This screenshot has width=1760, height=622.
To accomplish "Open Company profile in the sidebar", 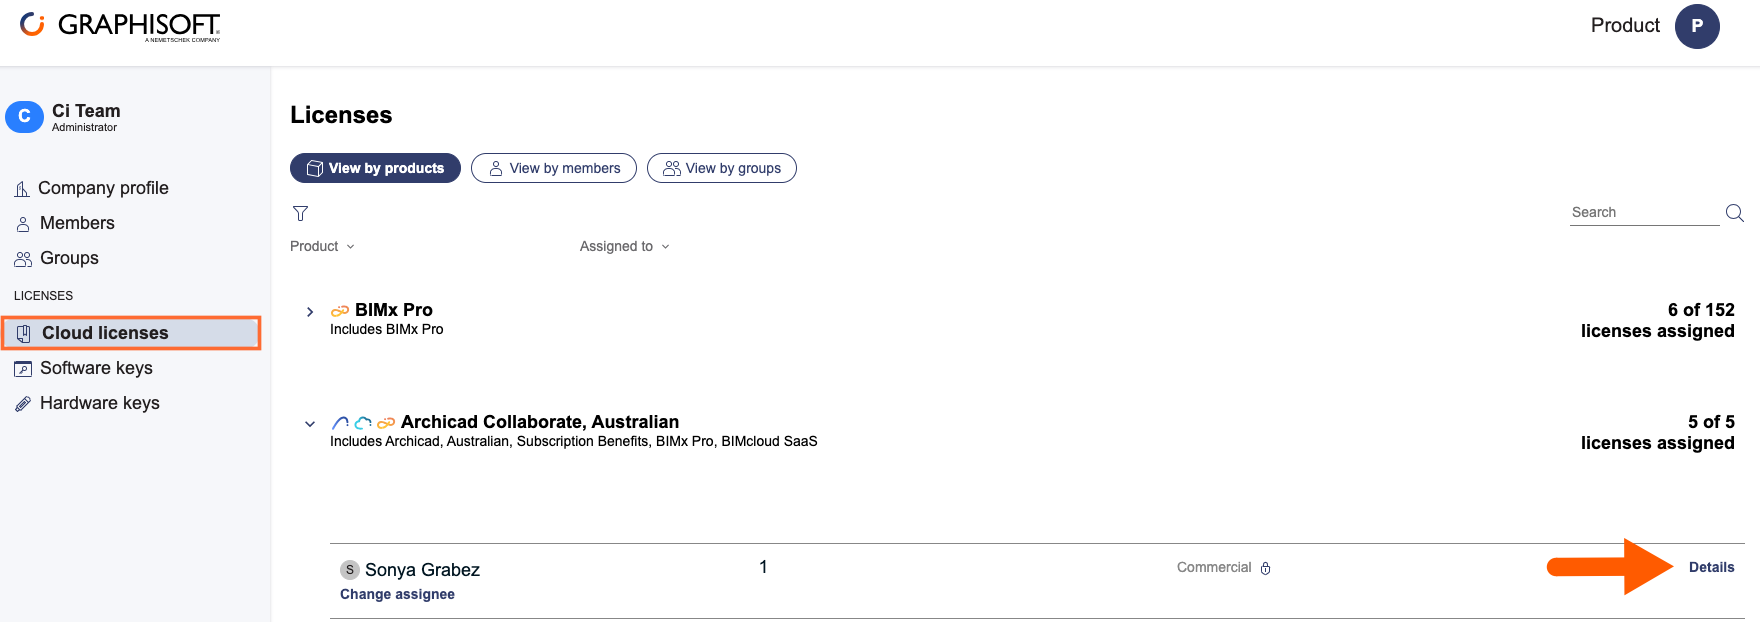I will click(x=103, y=188).
